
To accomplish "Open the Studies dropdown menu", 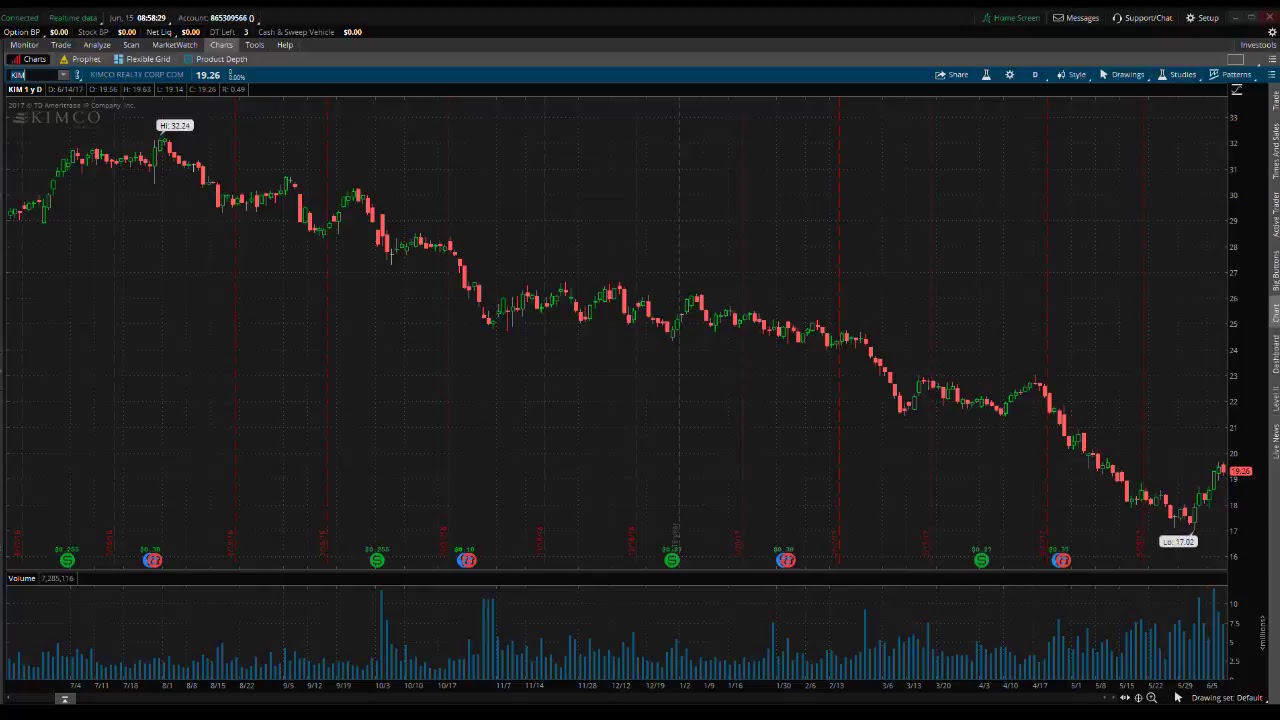I will coord(1177,75).
